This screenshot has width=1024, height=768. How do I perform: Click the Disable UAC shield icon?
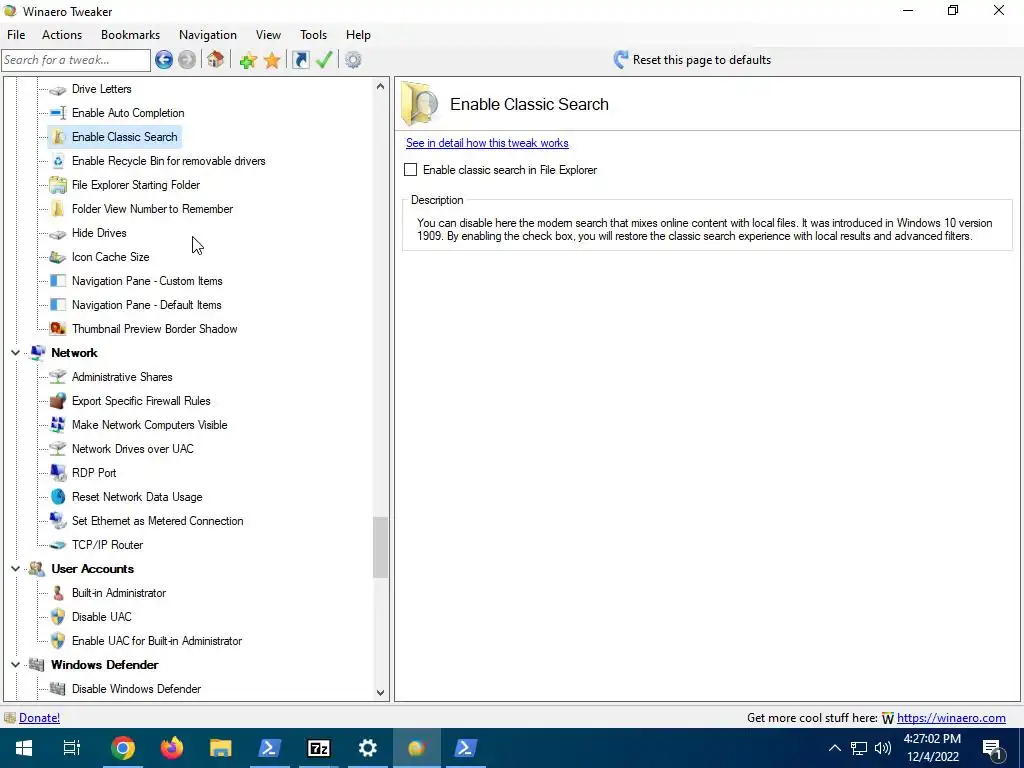click(58, 617)
